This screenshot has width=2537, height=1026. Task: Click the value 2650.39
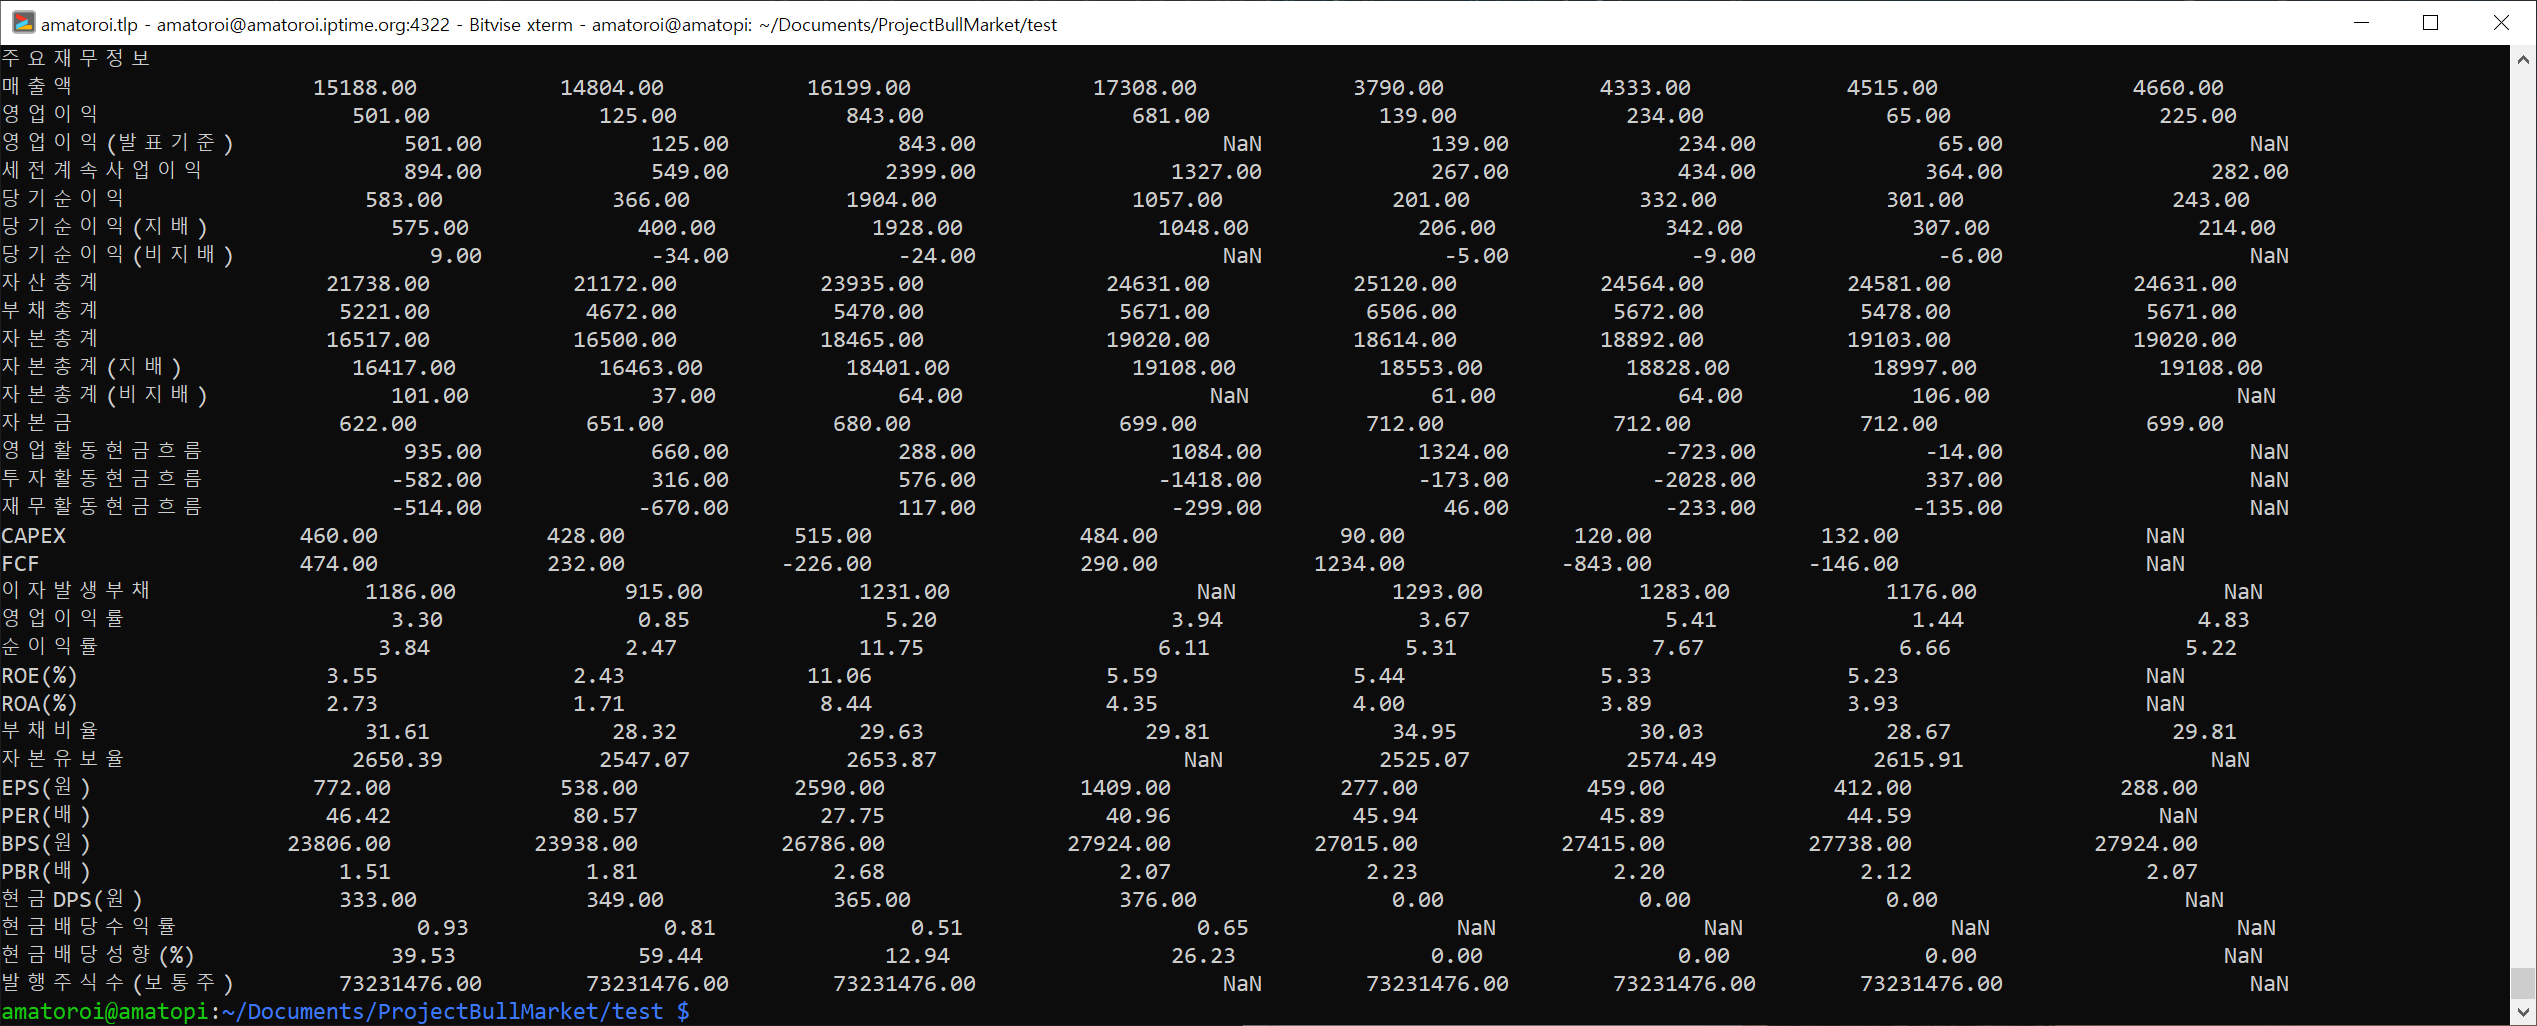coord(397,760)
